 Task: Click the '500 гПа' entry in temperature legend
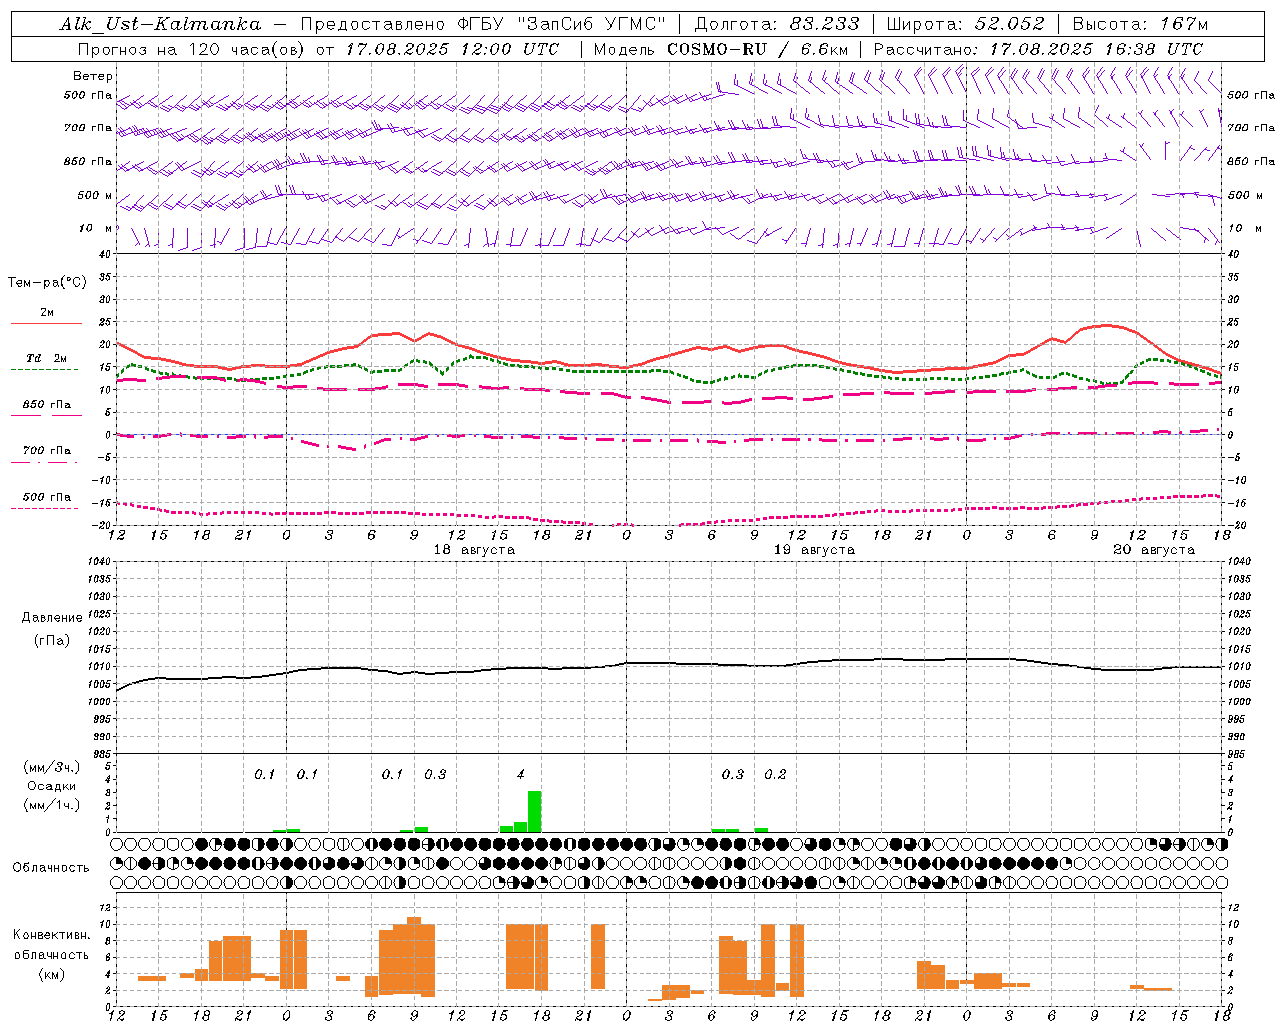[47, 496]
